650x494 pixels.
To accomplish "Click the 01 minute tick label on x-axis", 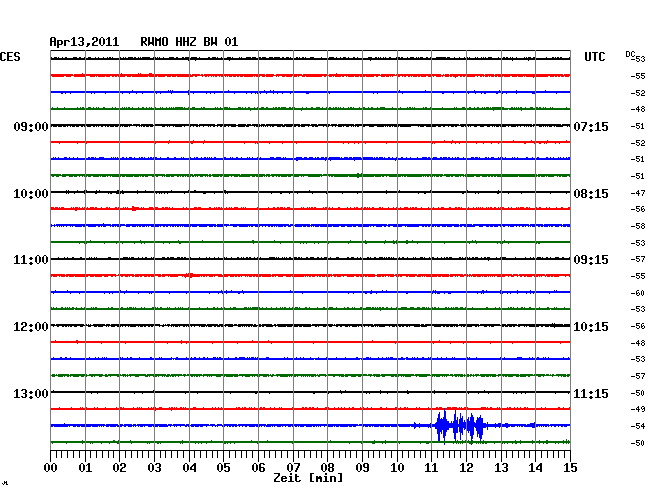I will tap(85, 467).
